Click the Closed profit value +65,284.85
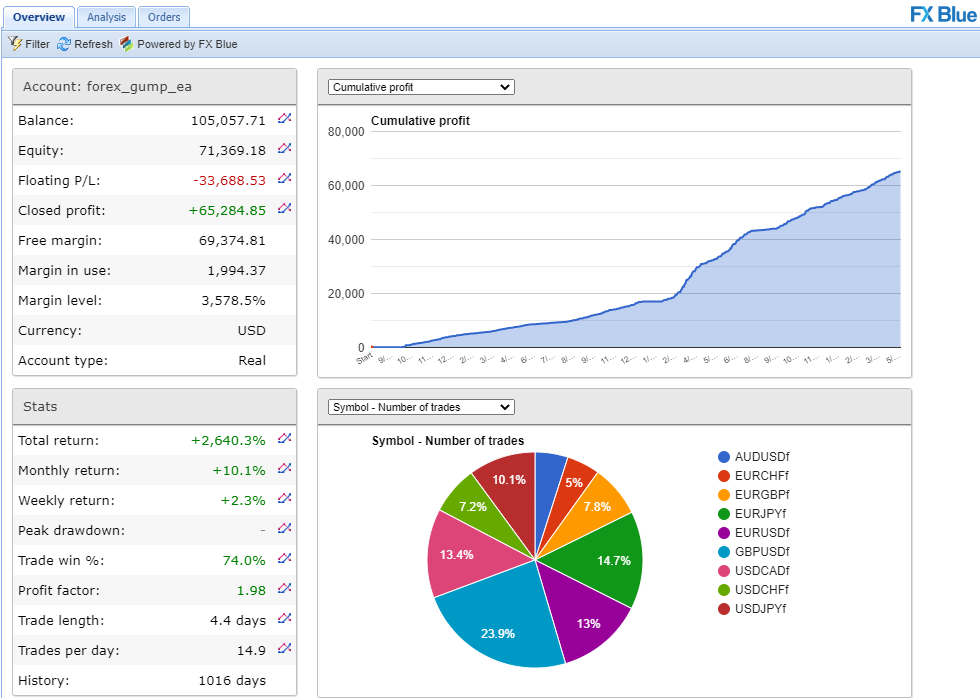 (227, 211)
